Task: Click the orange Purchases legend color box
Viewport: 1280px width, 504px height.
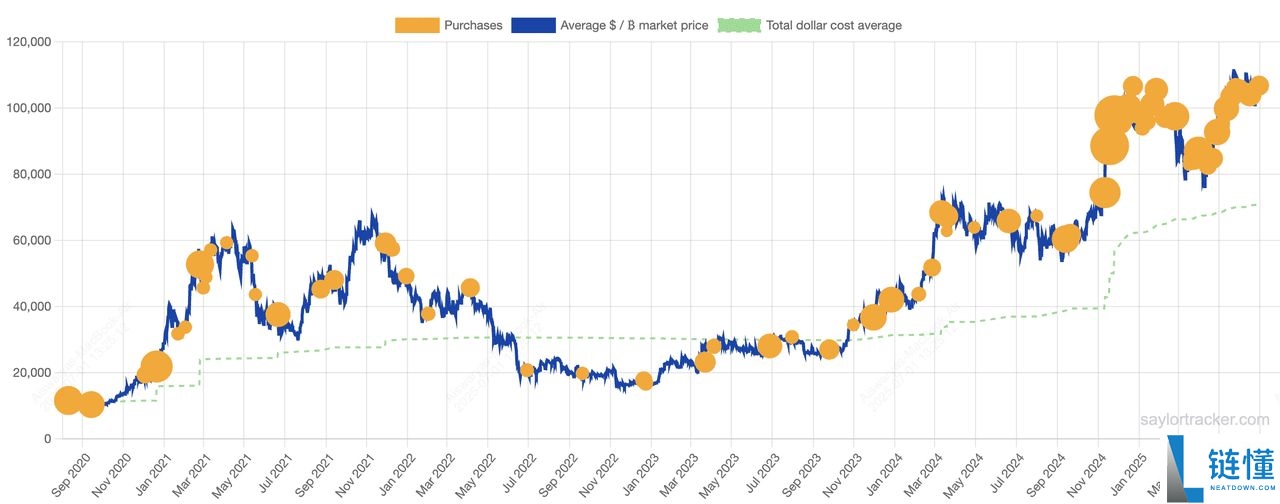Action: pos(417,25)
